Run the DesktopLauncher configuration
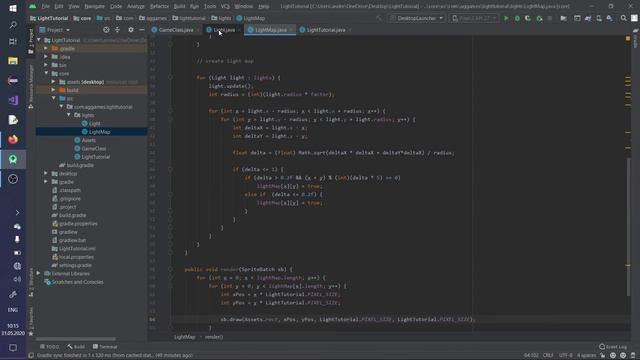The image size is (640, 360). pos(506,18)
